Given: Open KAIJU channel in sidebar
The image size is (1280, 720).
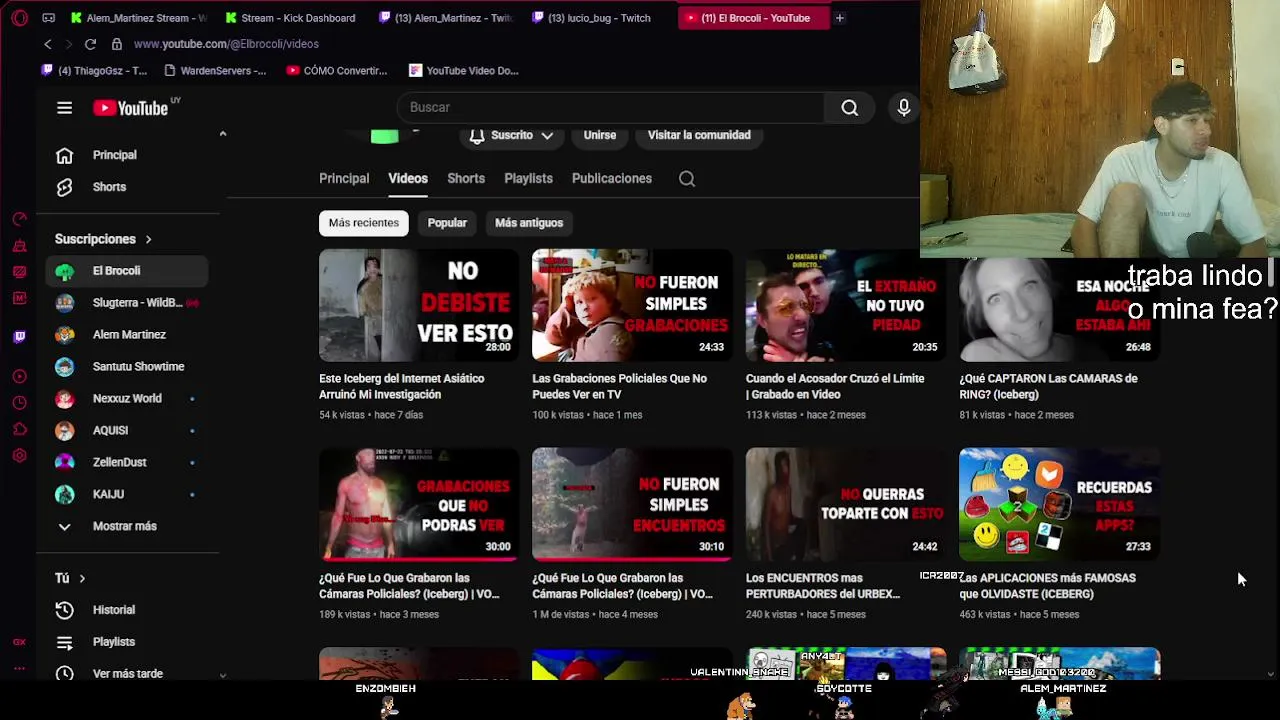Looking at the screenshot, I should point(126,494).
